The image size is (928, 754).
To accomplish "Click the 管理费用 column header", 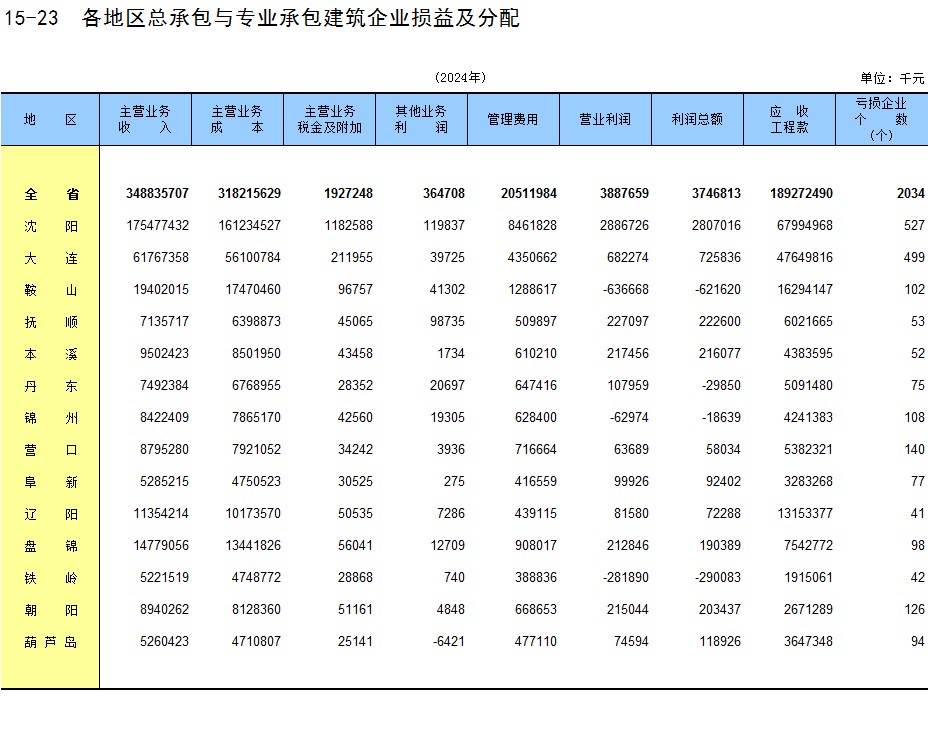I will pos(513,119).
